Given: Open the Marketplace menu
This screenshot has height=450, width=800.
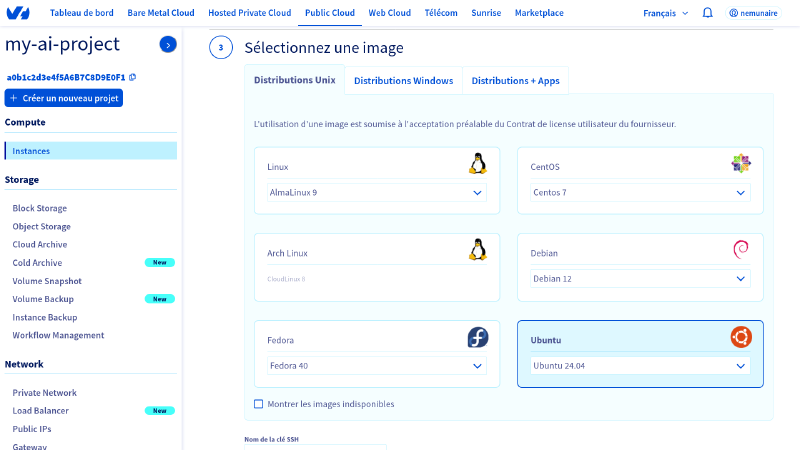Looking at the screenshot, I should tap(539, 13).
